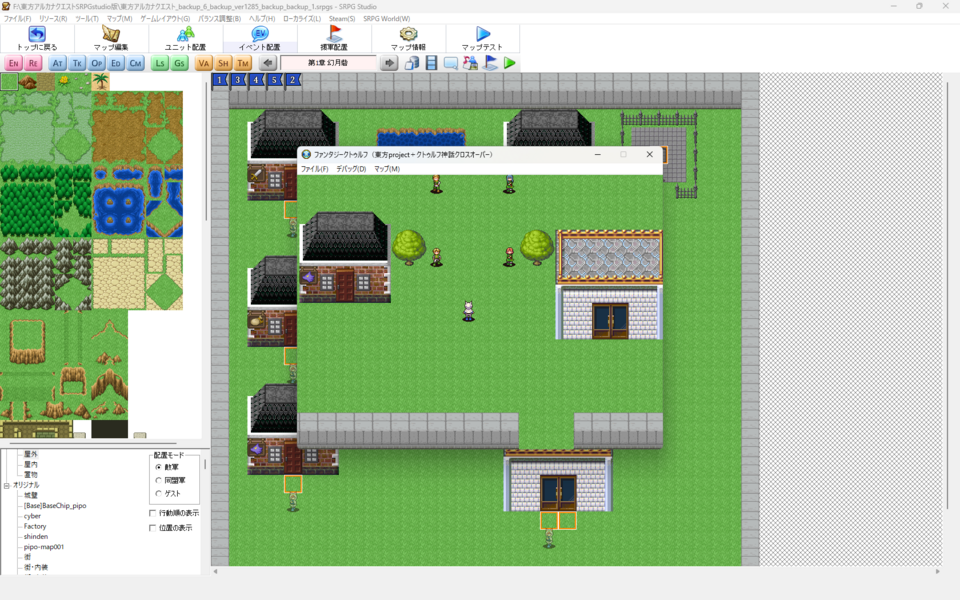Click the トップに戻る (return to top) icon

(37, 35)
